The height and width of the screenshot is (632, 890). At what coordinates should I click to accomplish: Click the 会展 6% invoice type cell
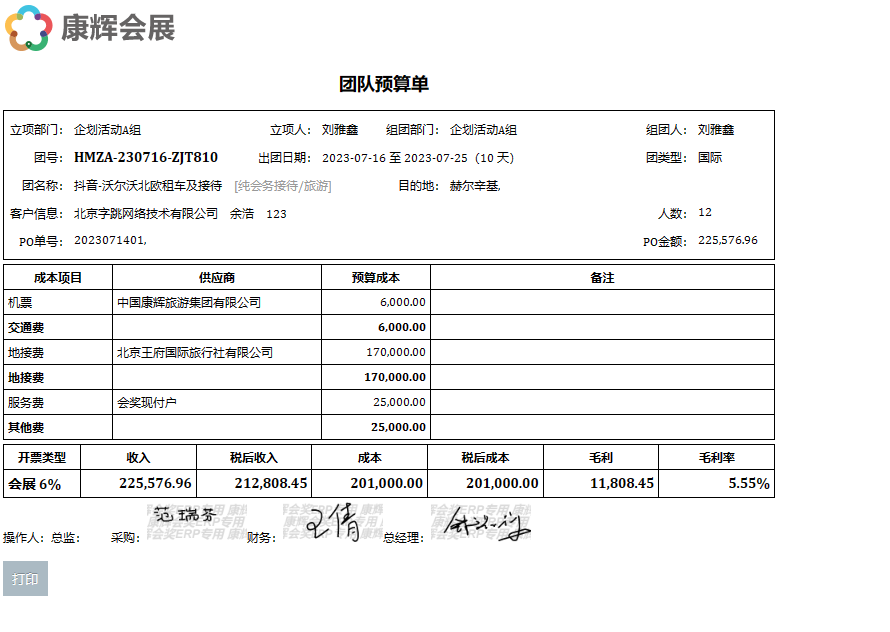35,484
